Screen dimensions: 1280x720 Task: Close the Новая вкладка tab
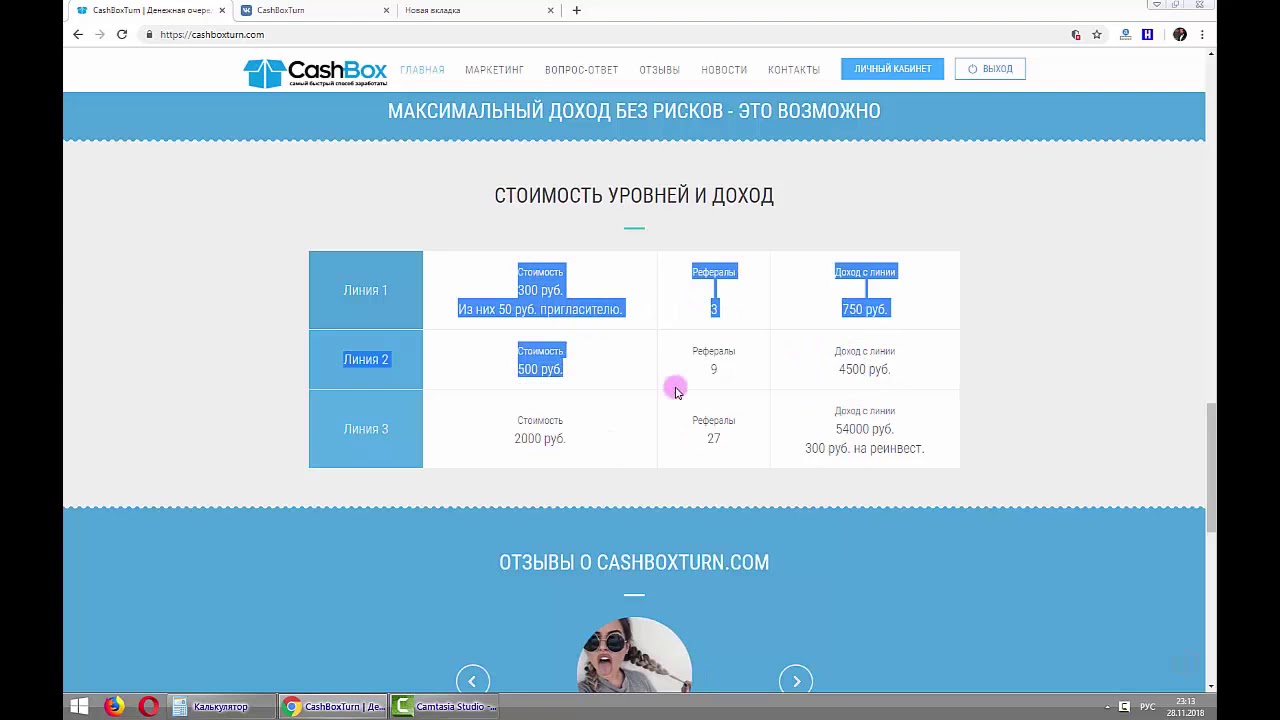point(550,10)
